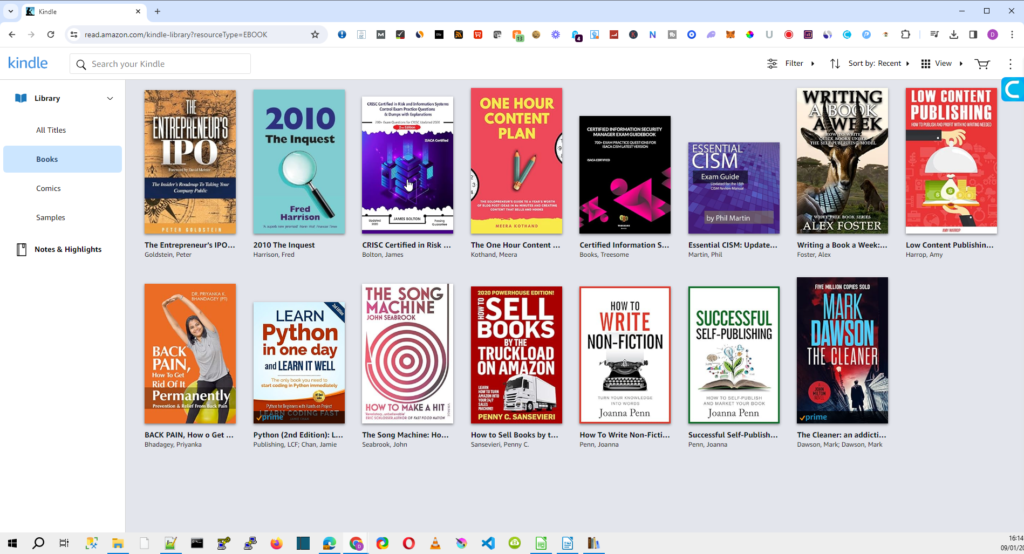Open Successful Self-Publishing book cover
The width and height of the screenshot is (1024, 554).
(734, 355)
